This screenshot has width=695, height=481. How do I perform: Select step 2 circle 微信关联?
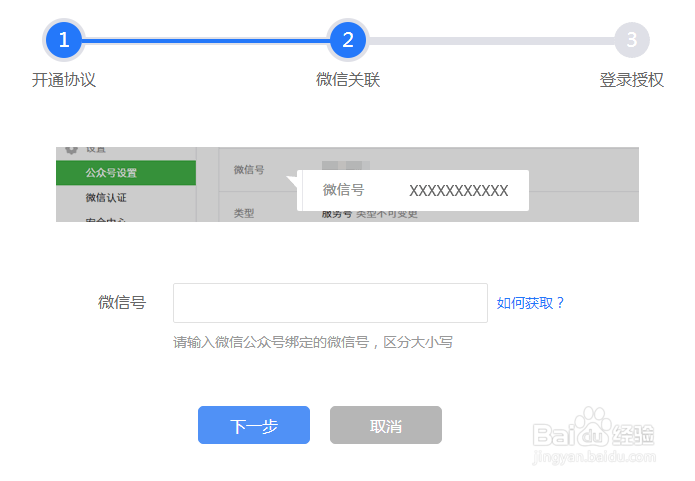coord(348,40)
